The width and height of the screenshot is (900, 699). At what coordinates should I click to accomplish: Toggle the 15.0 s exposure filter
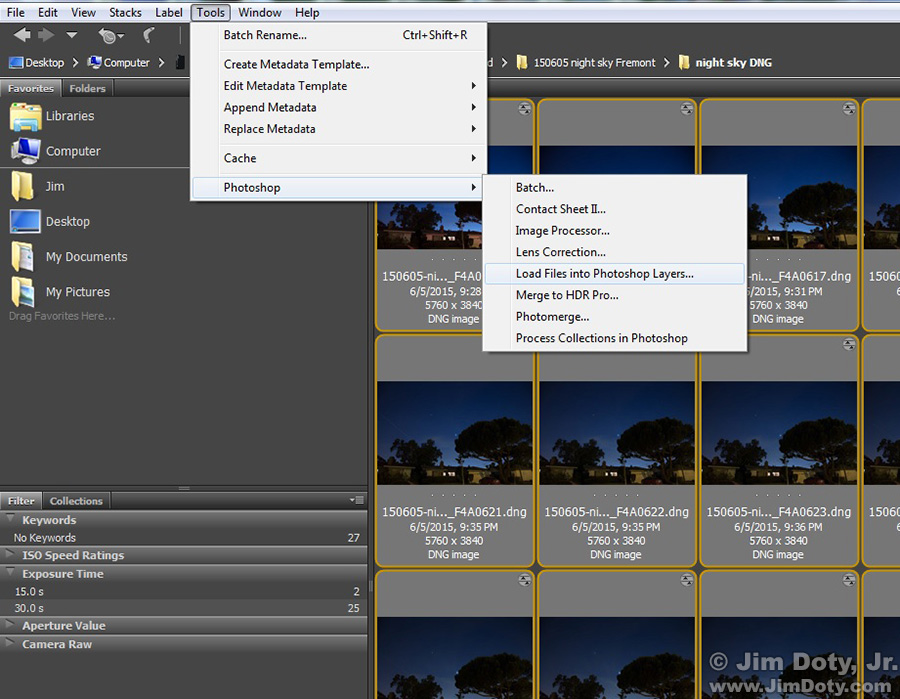click(184, 591)
